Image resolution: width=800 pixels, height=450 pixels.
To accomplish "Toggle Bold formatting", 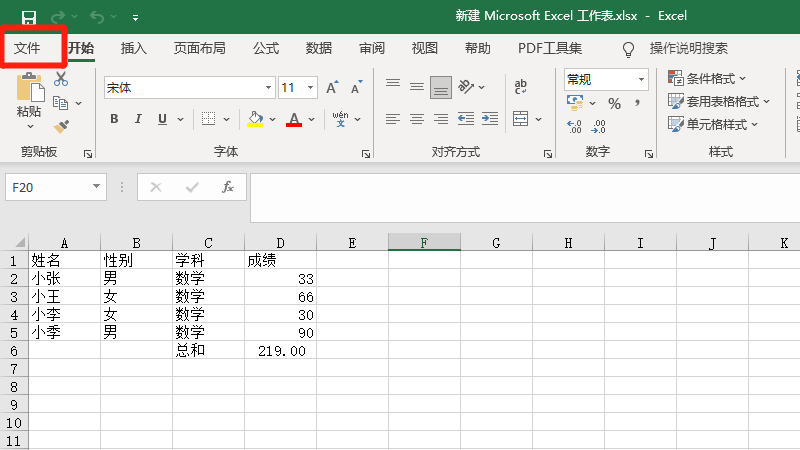I will pos(113,119).
